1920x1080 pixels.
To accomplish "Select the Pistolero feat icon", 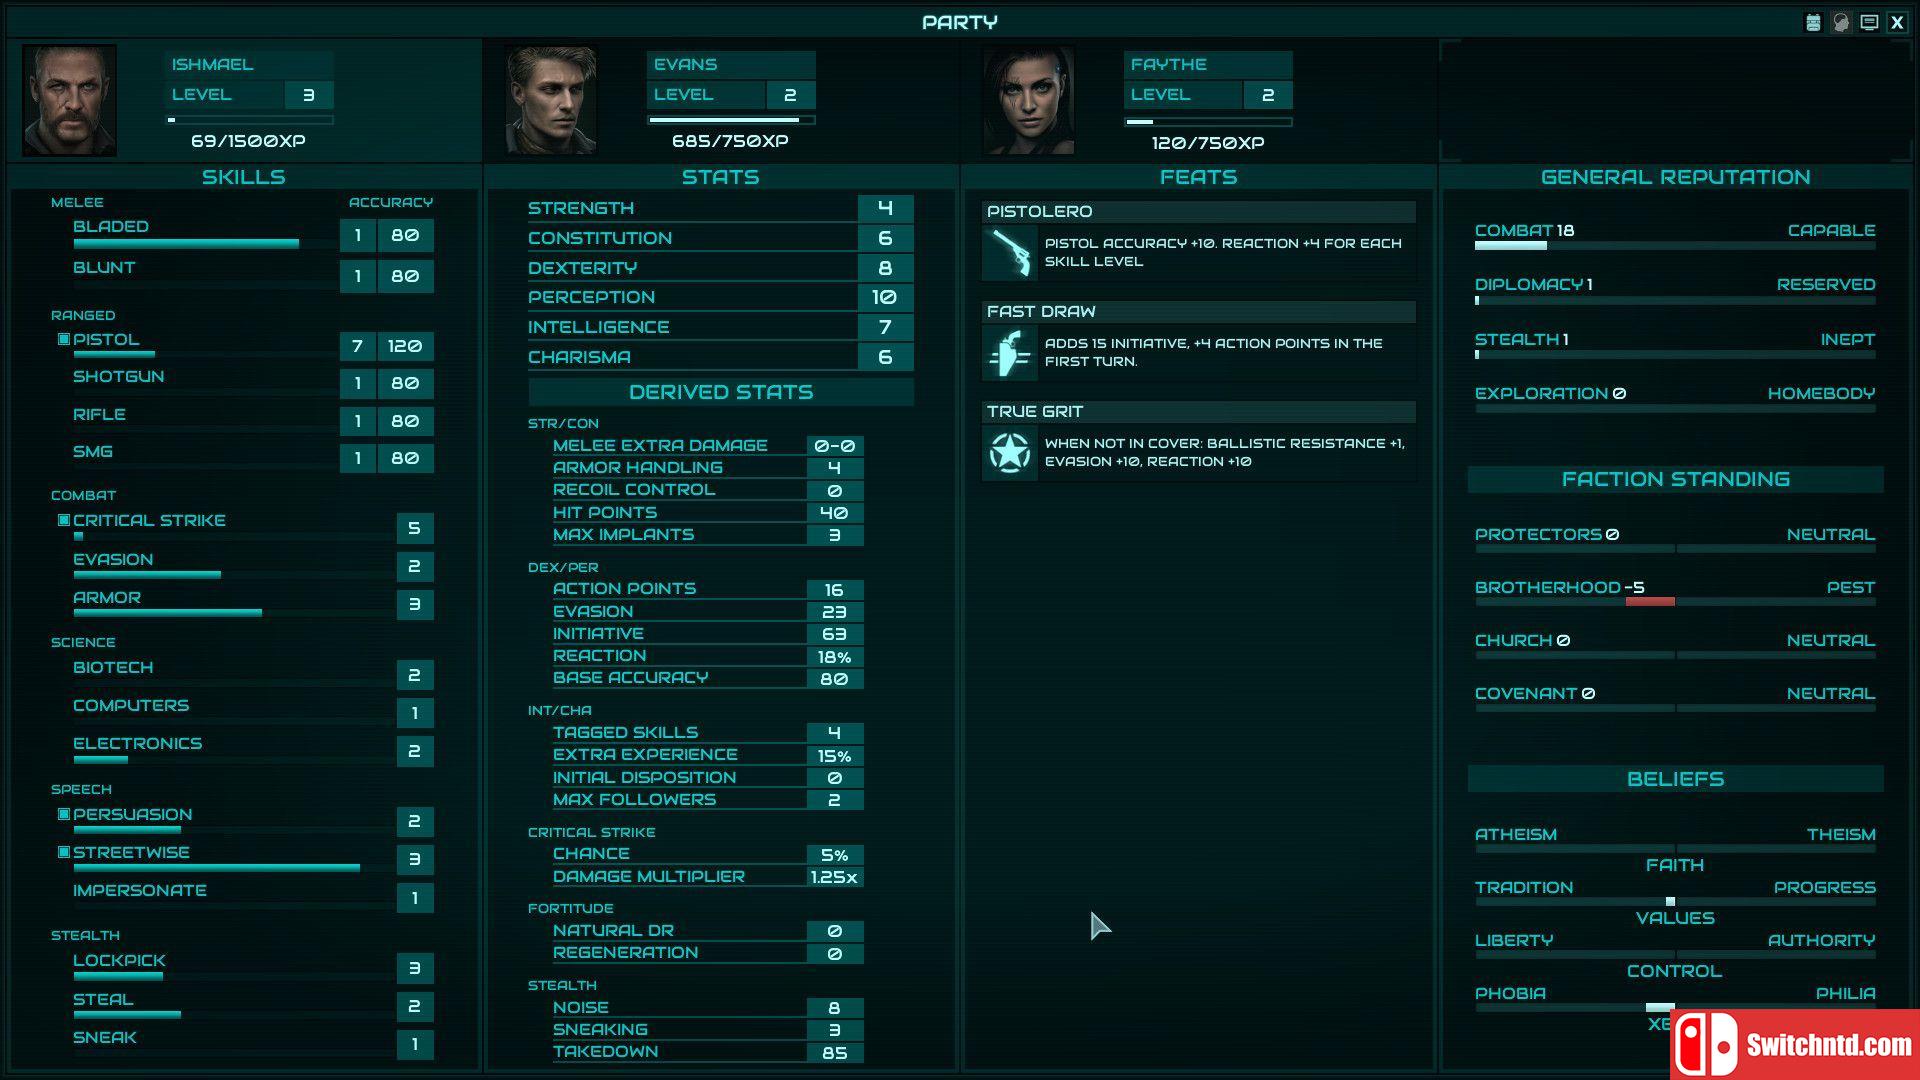I will pyautogui.click(x=1010, y=251).
